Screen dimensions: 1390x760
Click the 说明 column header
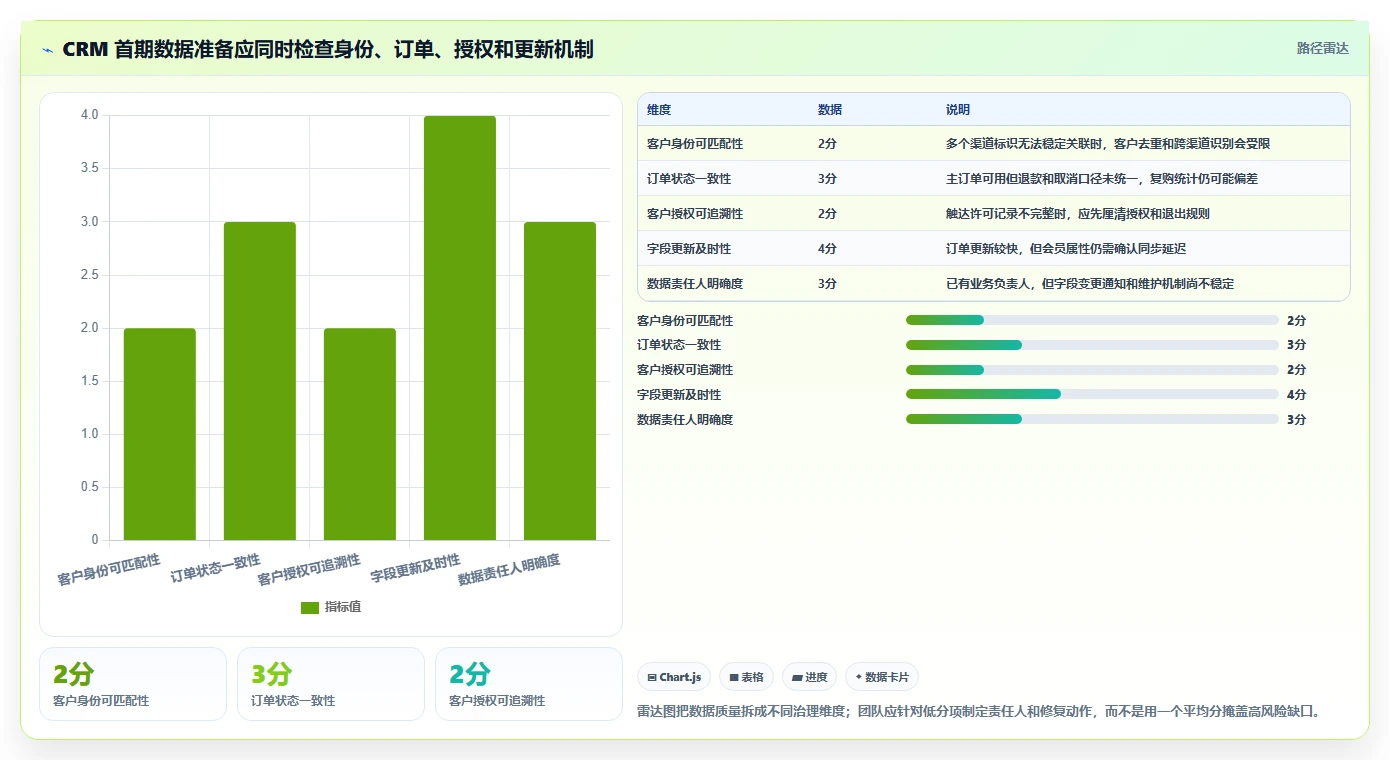click(x=958, y=110)
